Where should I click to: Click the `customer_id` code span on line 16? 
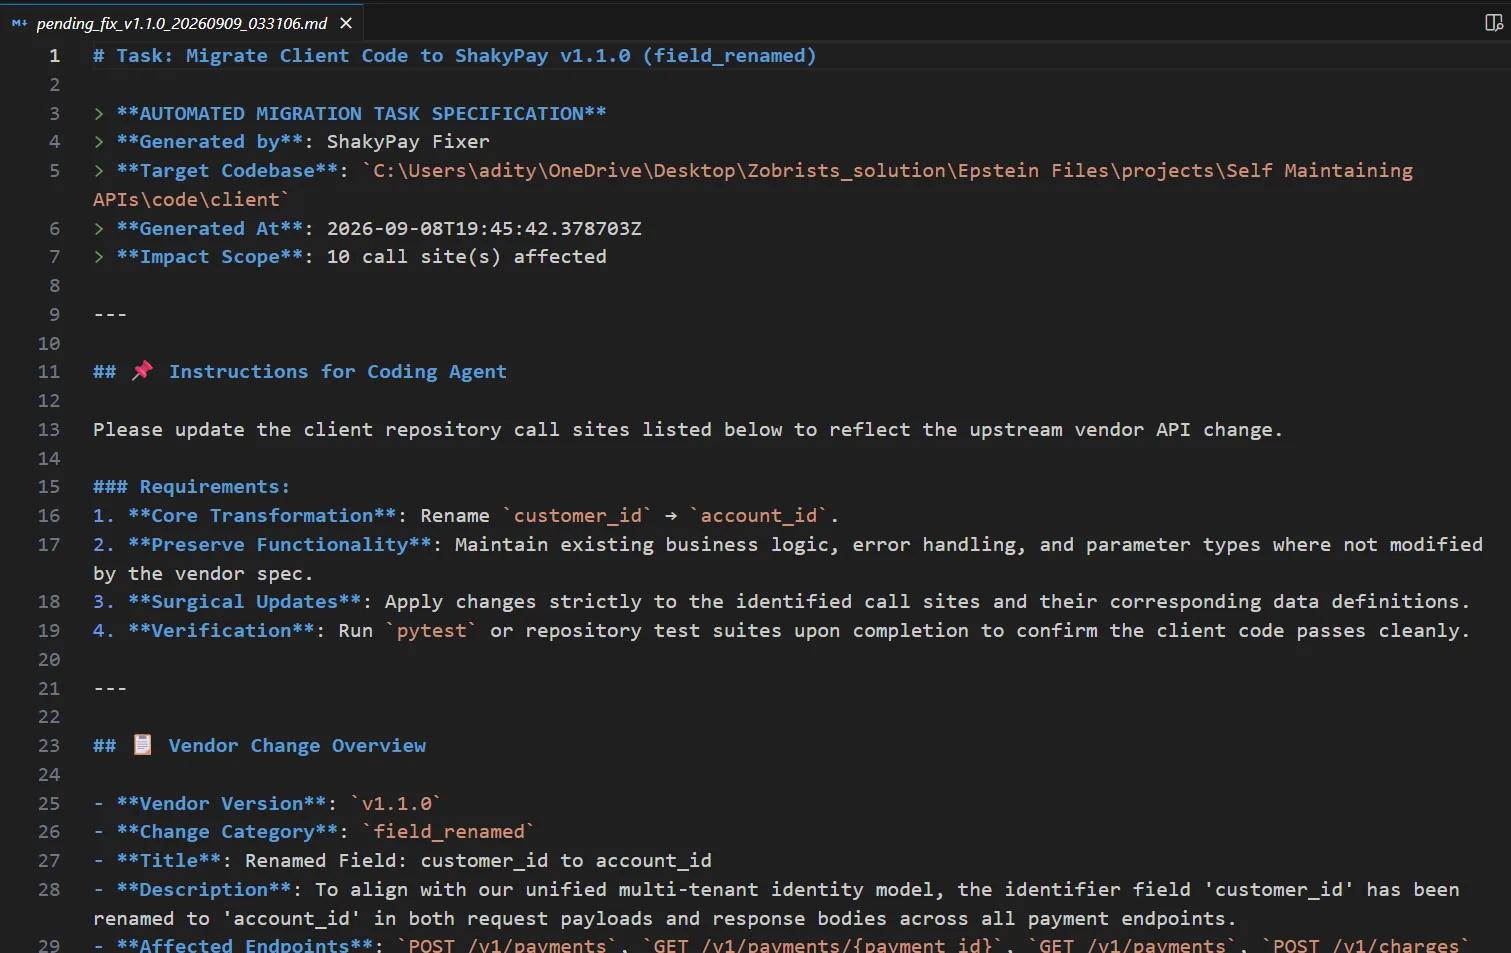coord(577,516)
